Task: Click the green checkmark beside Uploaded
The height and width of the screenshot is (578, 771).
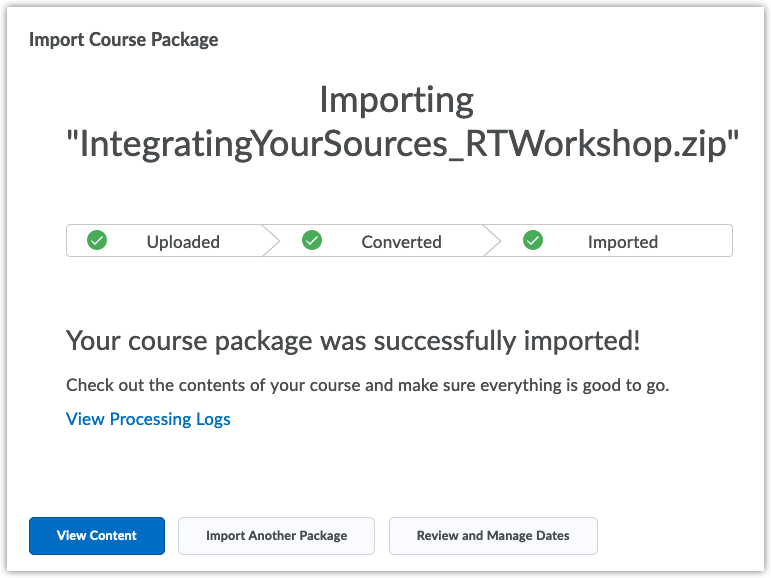Action: click(97, 240)
